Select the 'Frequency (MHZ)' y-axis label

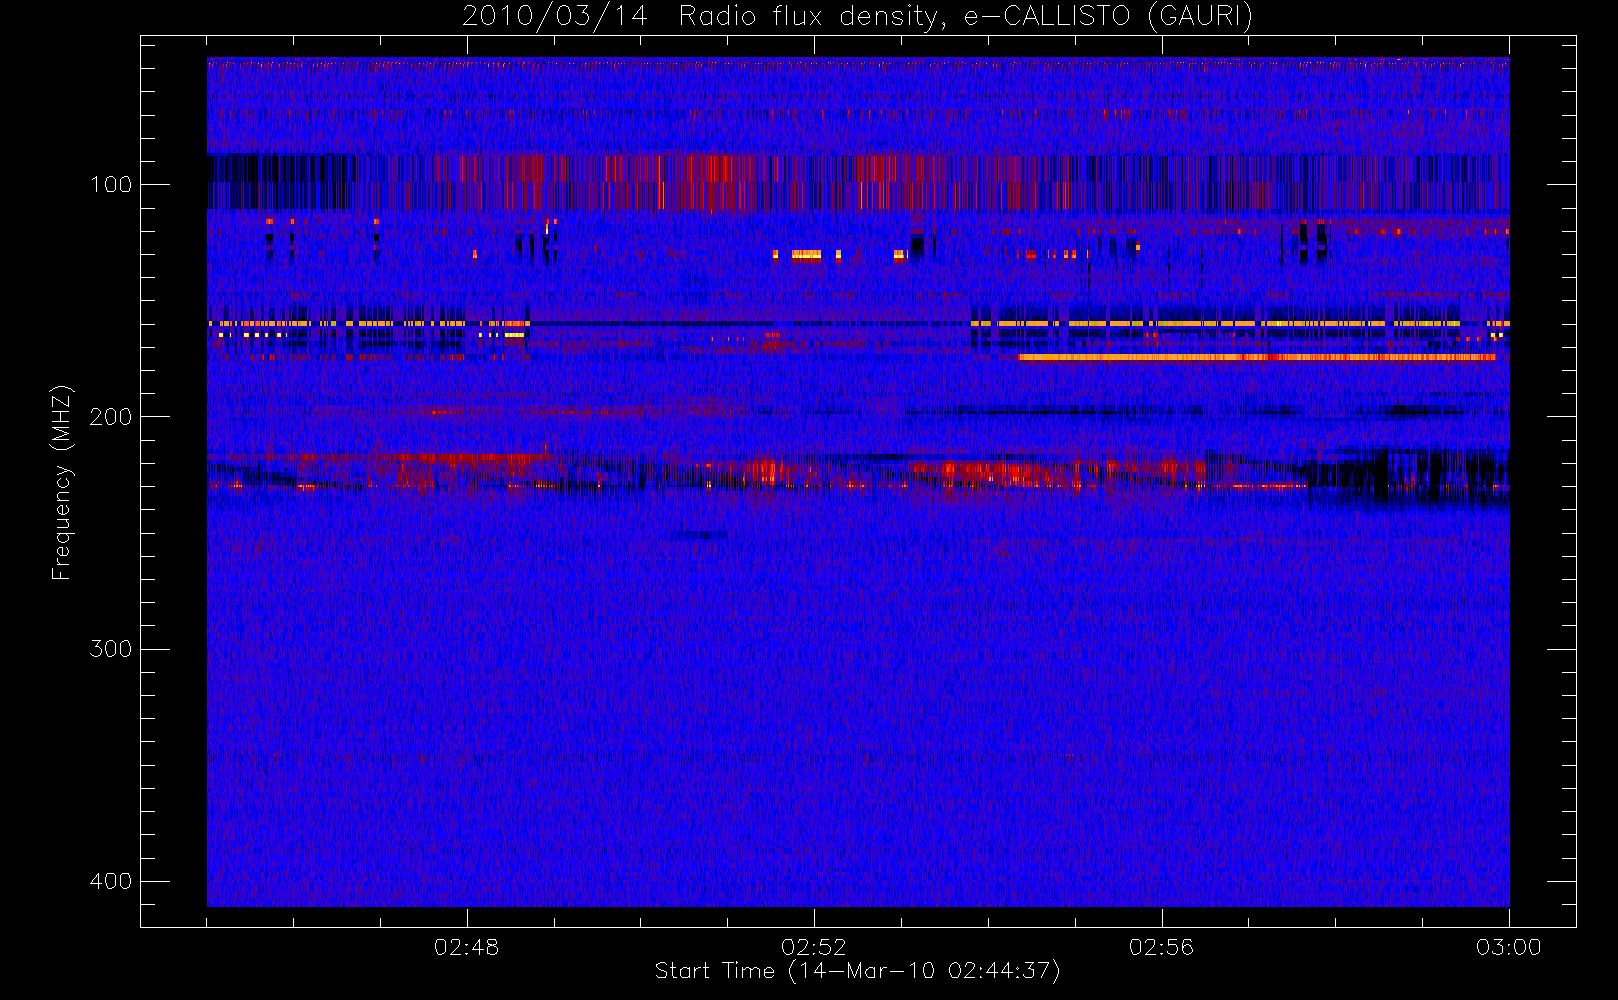[x=62, y=482]
